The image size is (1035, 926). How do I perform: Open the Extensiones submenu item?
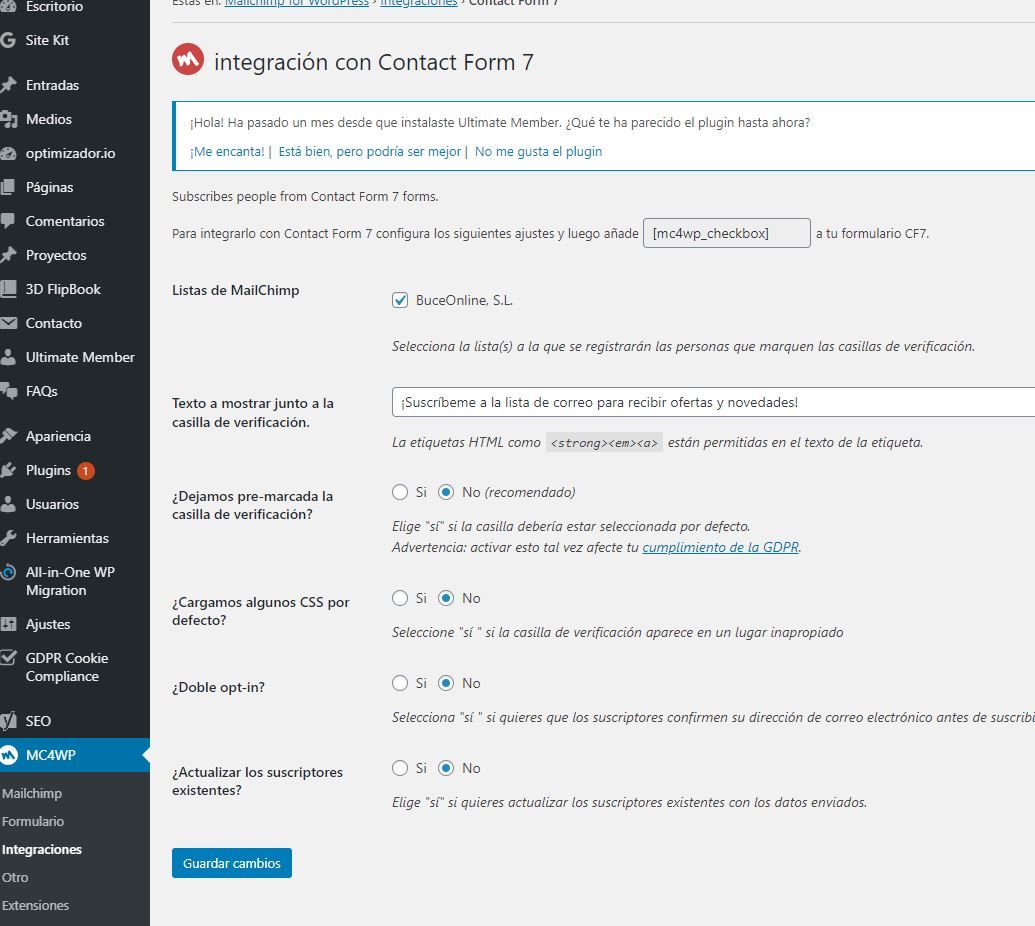35,906
